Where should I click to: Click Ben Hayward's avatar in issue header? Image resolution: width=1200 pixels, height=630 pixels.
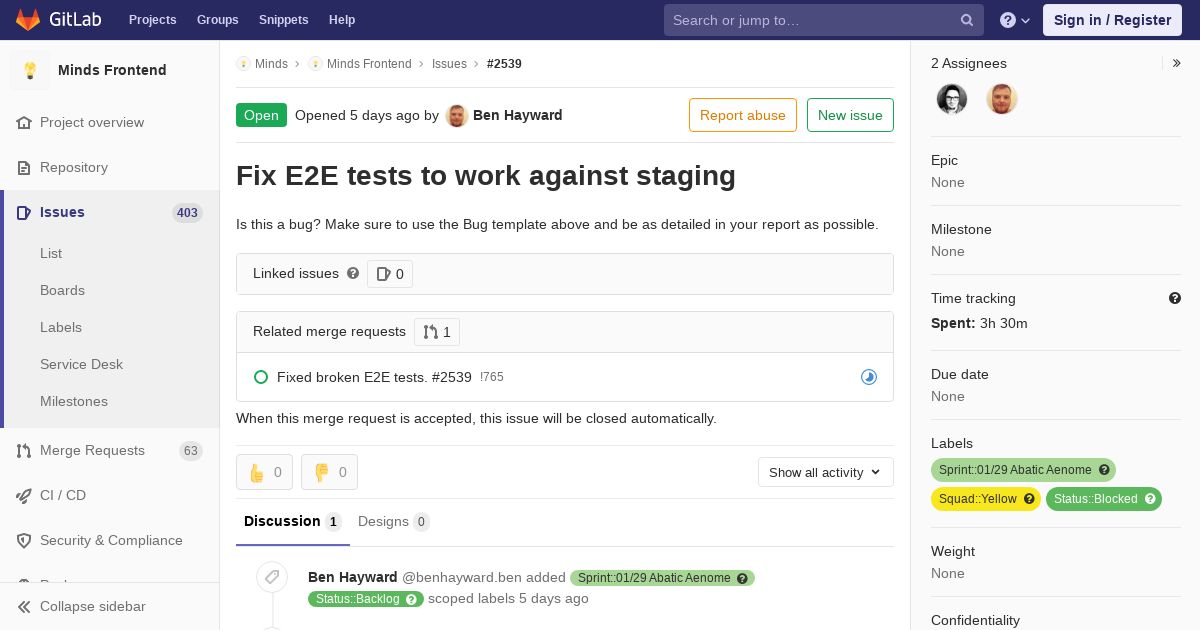[x=457, y=115]
